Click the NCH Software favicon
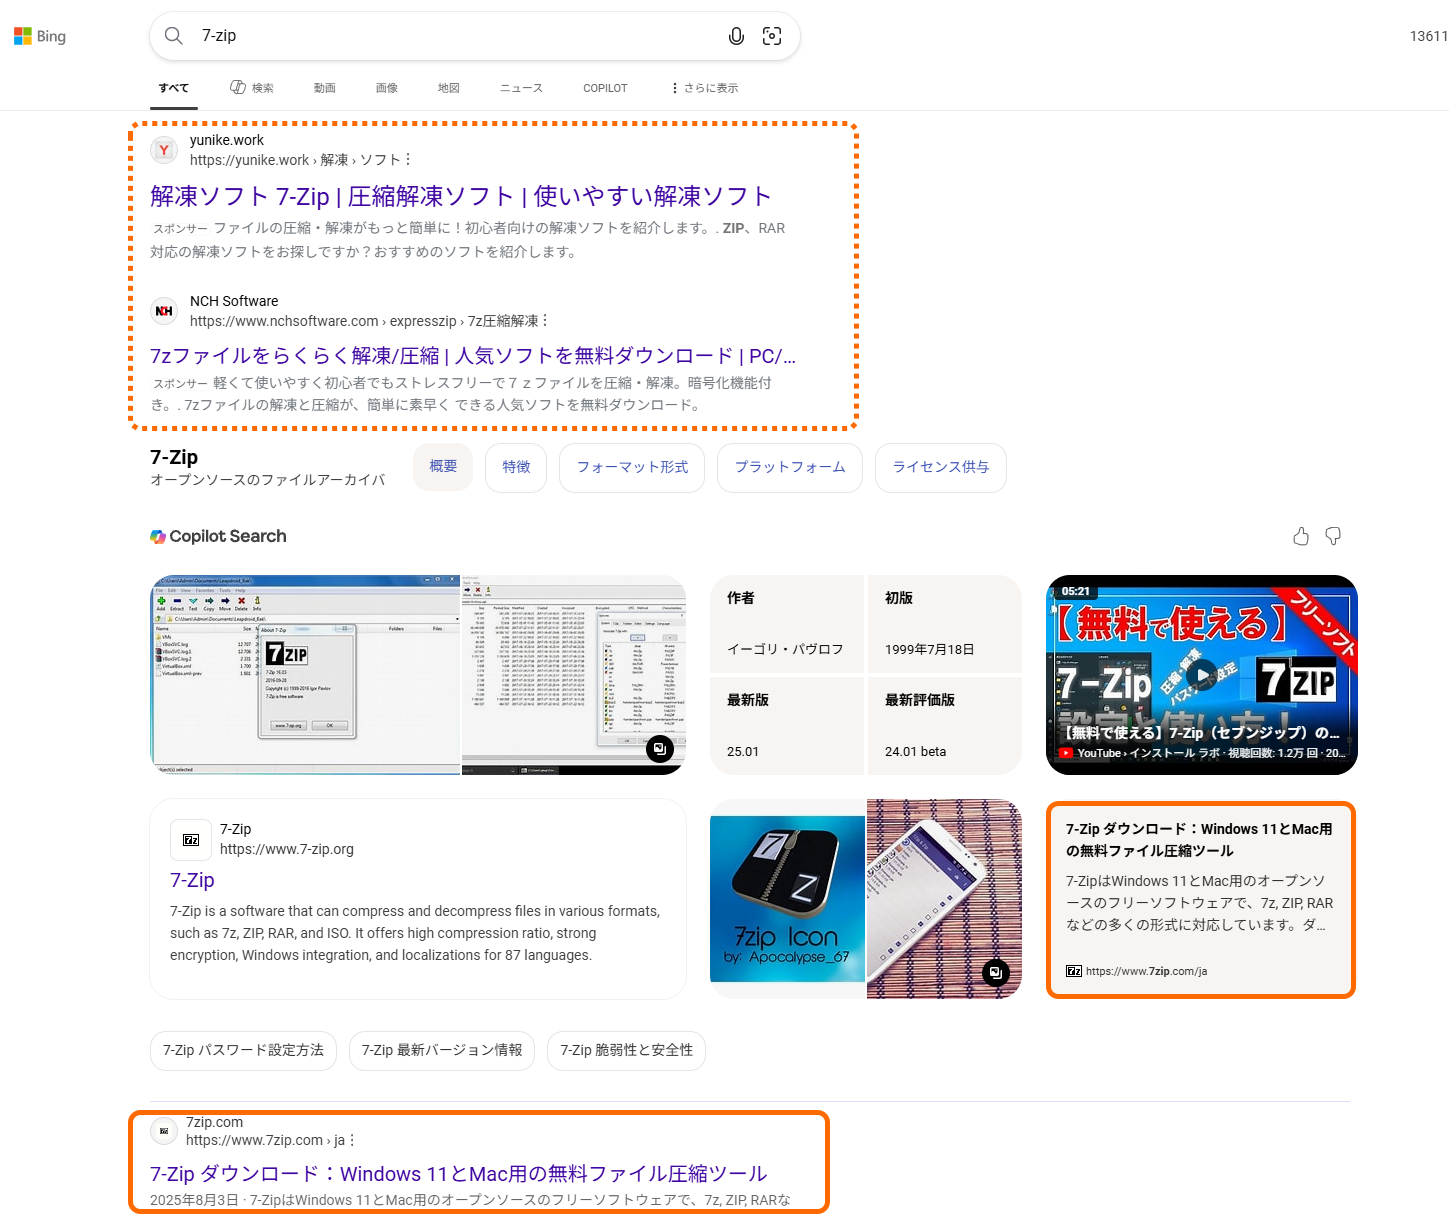The width and height of the screenshot is (1449, 1214). (x=164, y=311)
